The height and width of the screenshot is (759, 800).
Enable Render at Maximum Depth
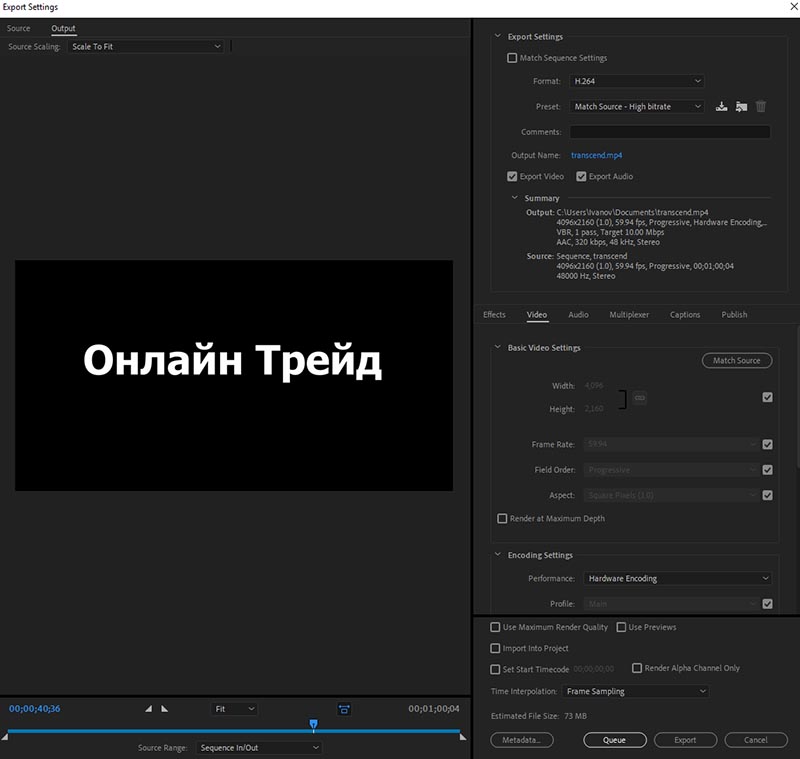click(502, 518)
